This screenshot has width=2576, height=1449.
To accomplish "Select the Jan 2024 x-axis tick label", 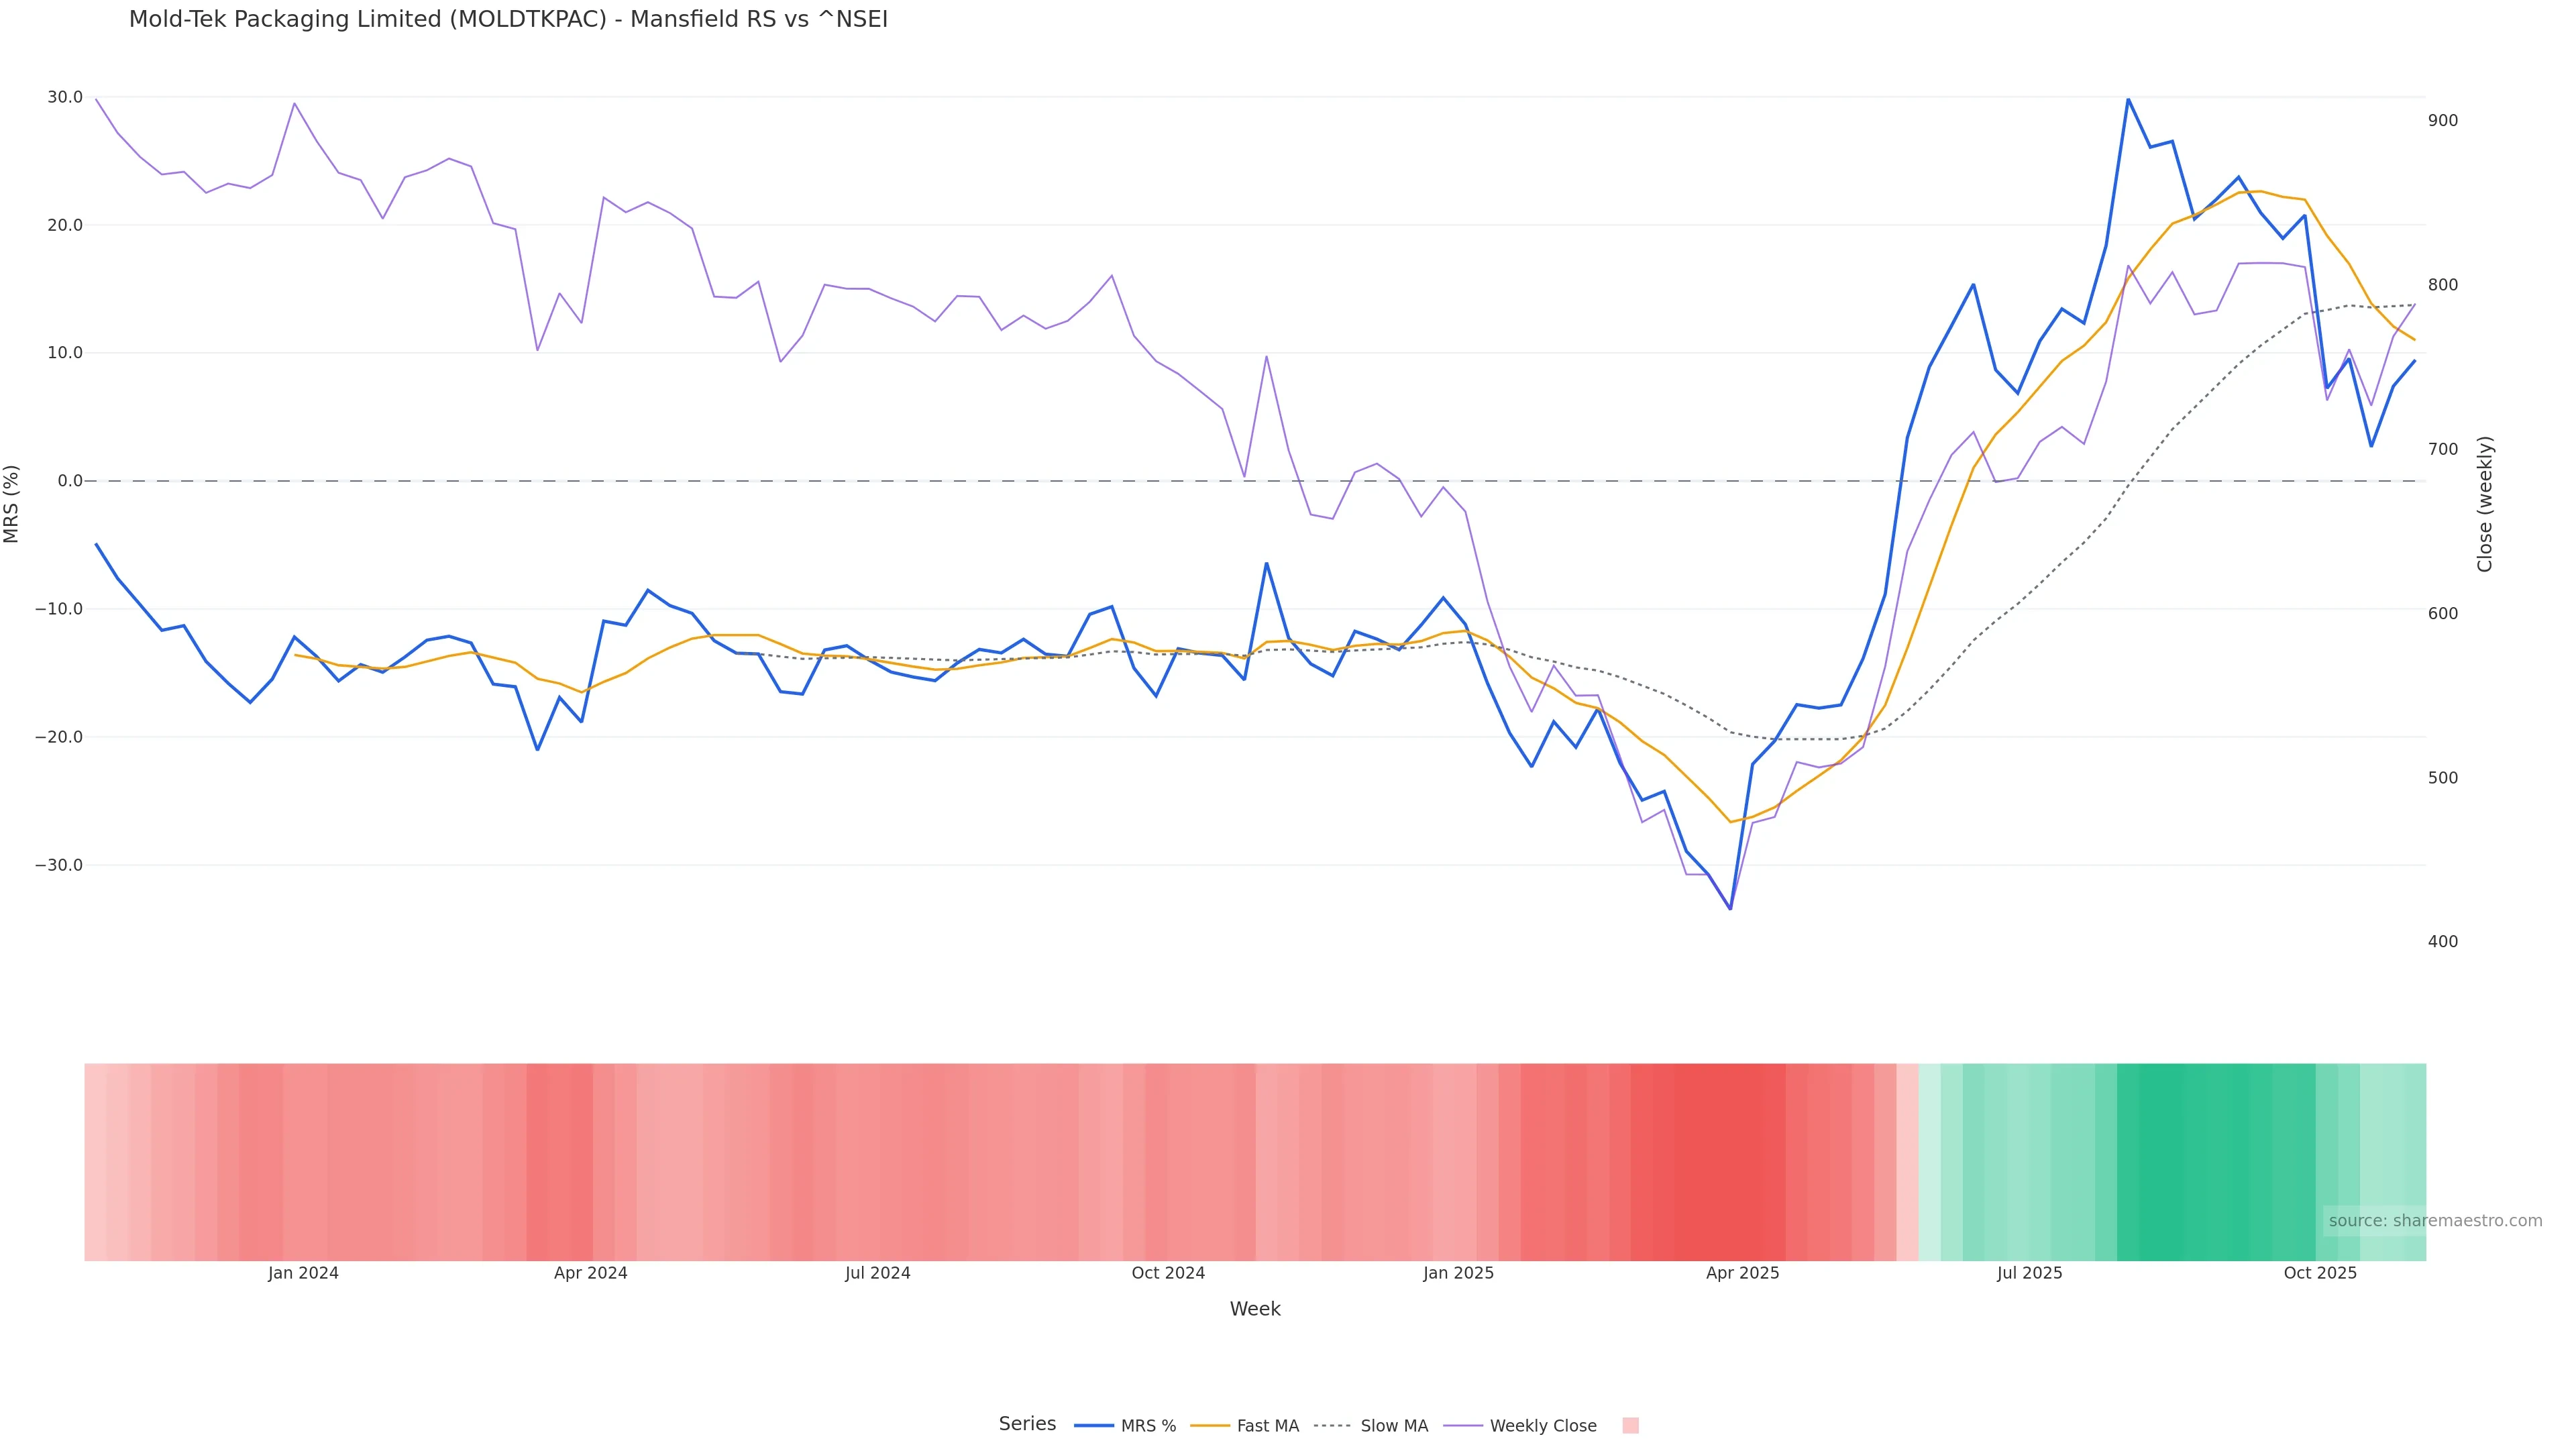I will coord(303,1273).
